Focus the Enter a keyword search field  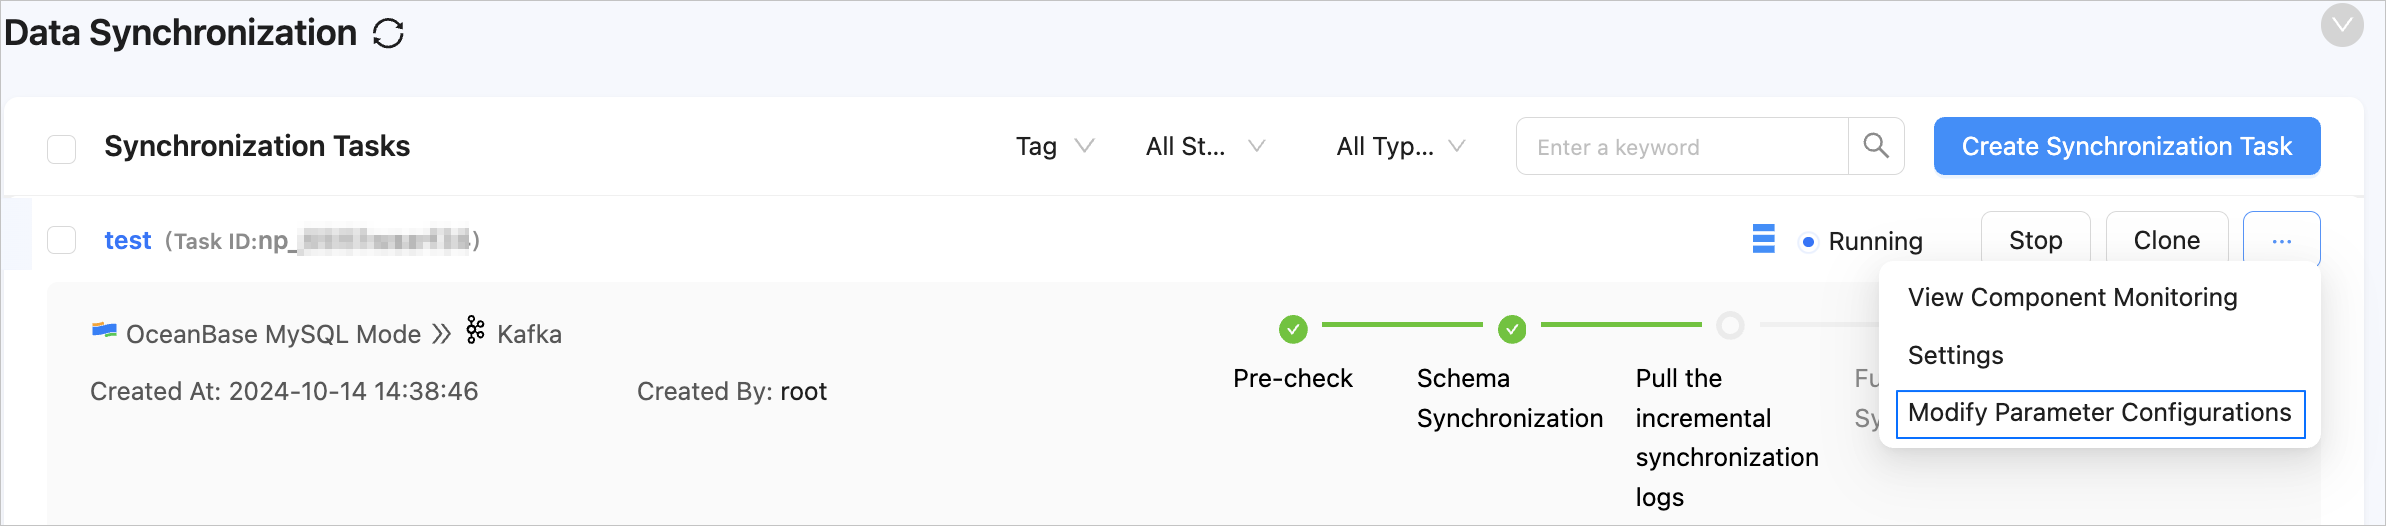[x=1682, y=147]
